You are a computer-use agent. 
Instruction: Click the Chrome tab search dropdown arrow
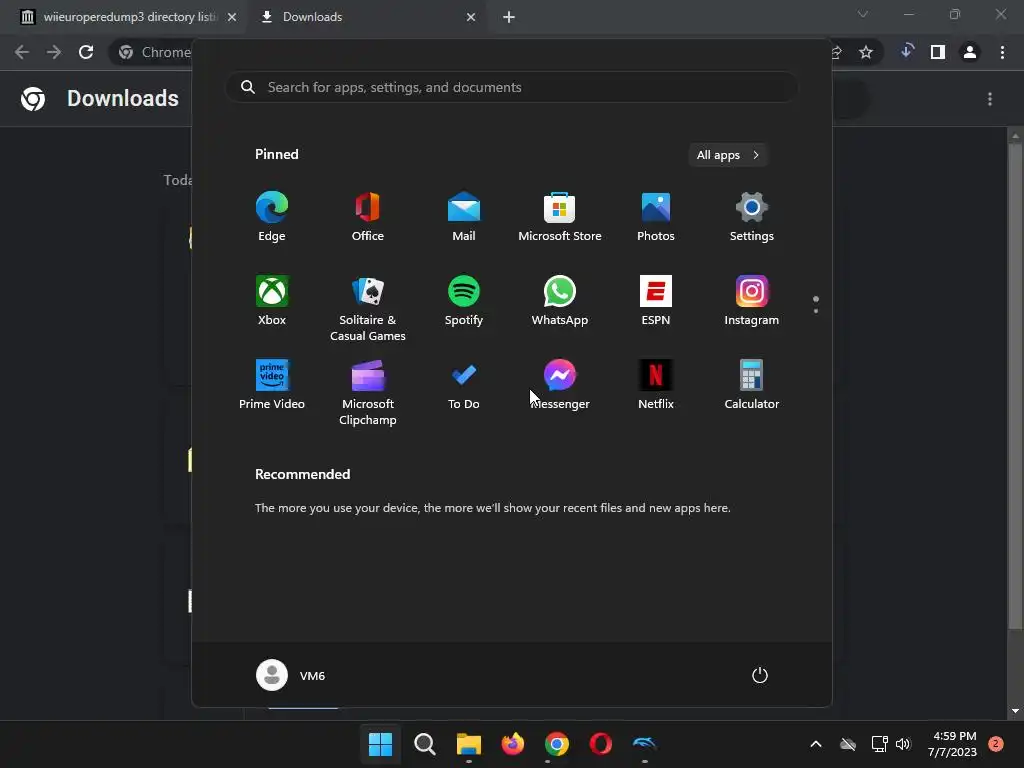(x=863, y=14)
